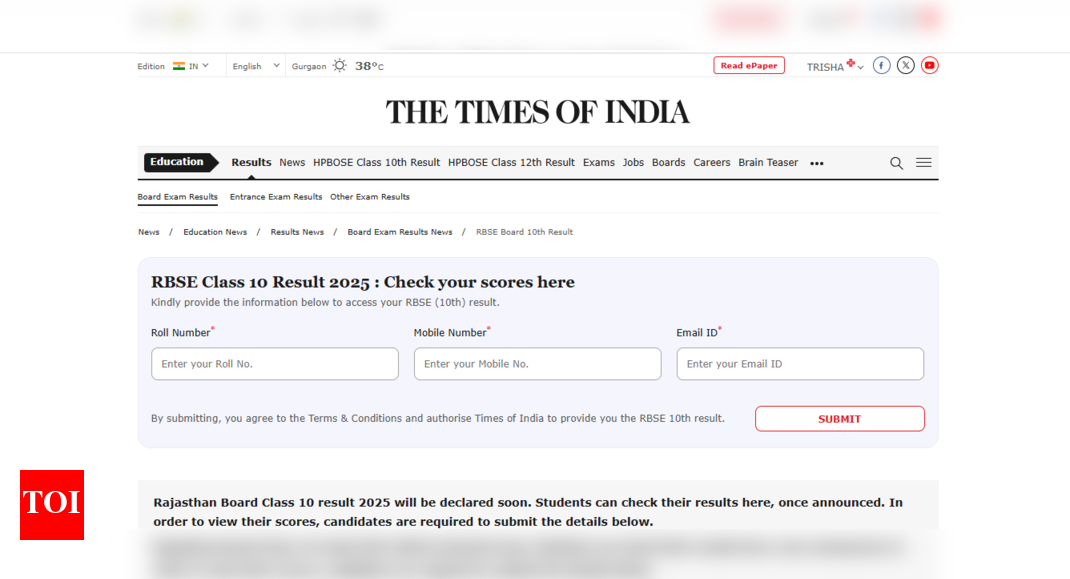Screen dimensions: 1070x579
Task: Click the TRISHA plus icon
Action: [x=851, y=62]
